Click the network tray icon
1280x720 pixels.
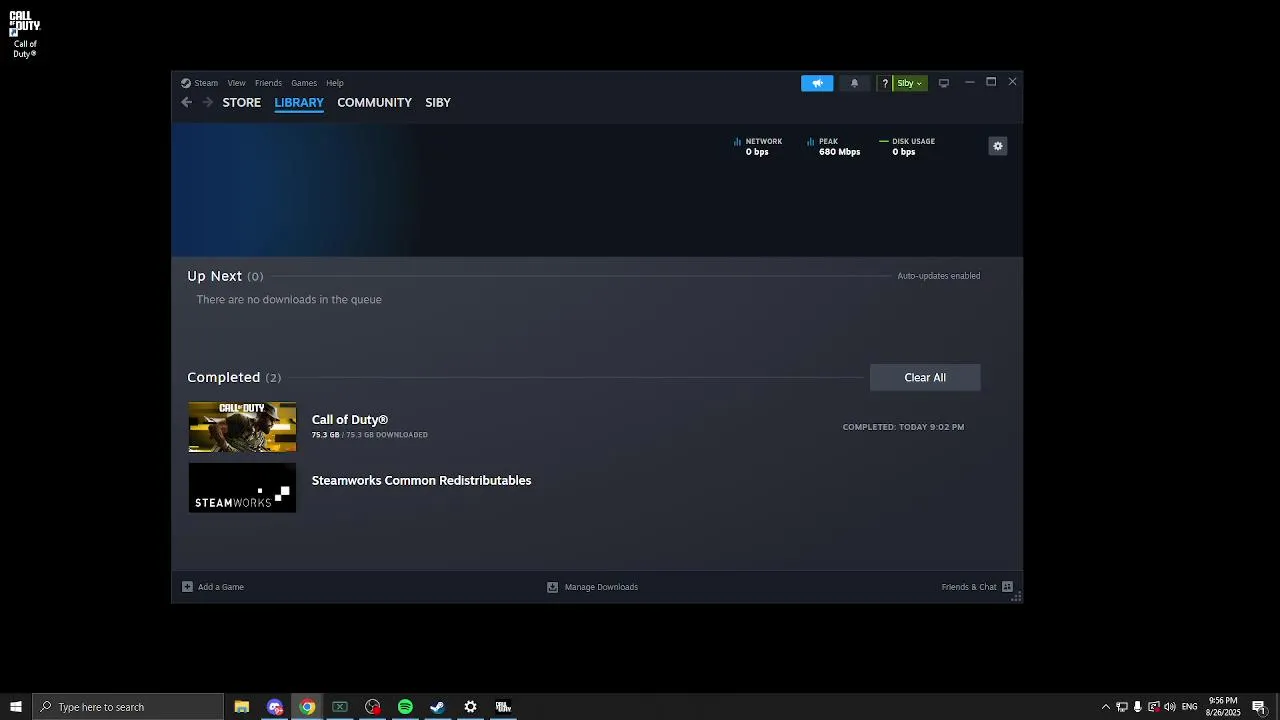point(1122,707)
